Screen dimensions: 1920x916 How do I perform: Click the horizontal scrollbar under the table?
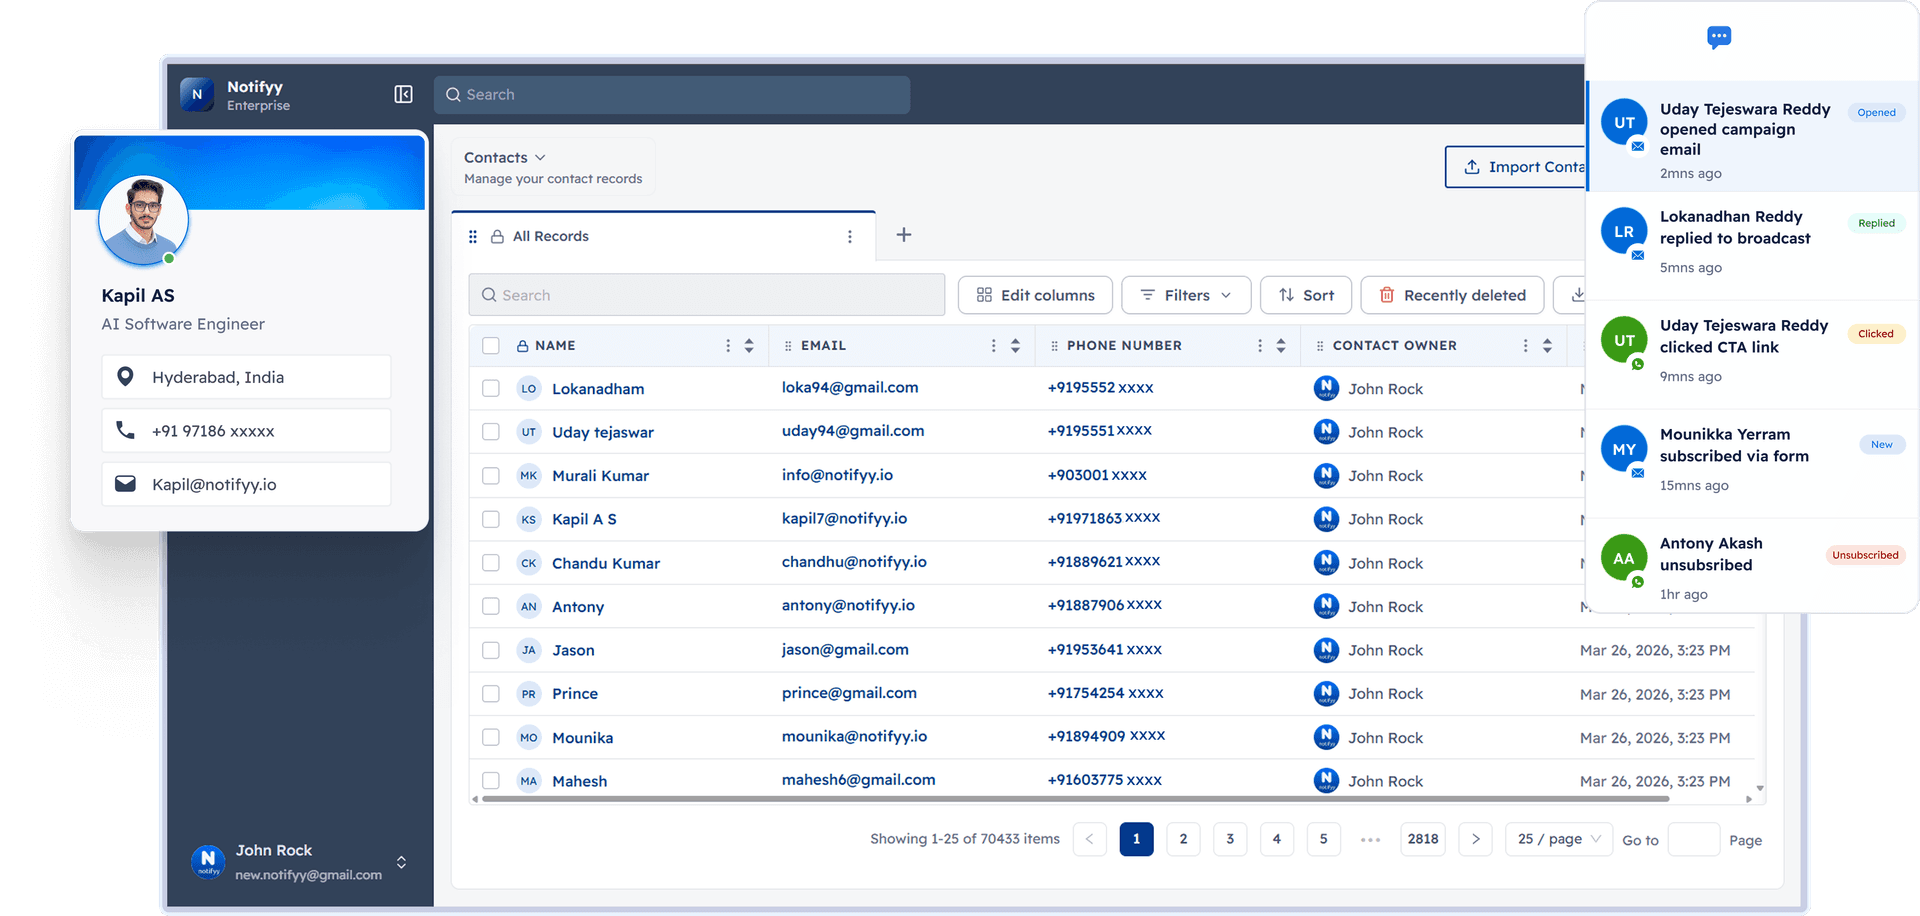pyautogui.click(x=1075, y=799)
